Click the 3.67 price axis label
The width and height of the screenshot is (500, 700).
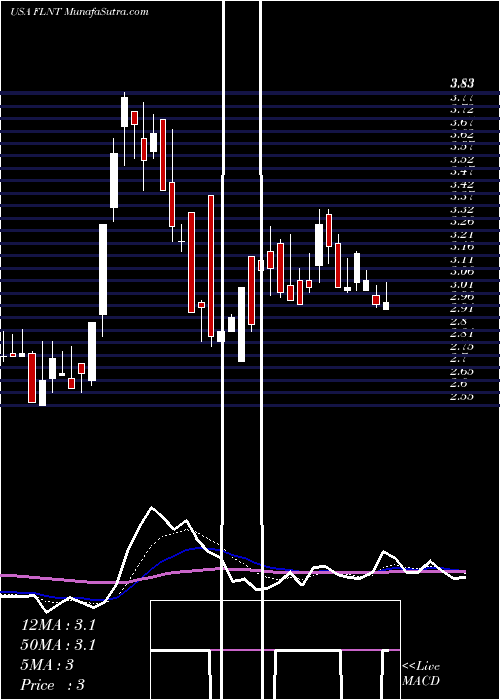[x=462, y=122]
